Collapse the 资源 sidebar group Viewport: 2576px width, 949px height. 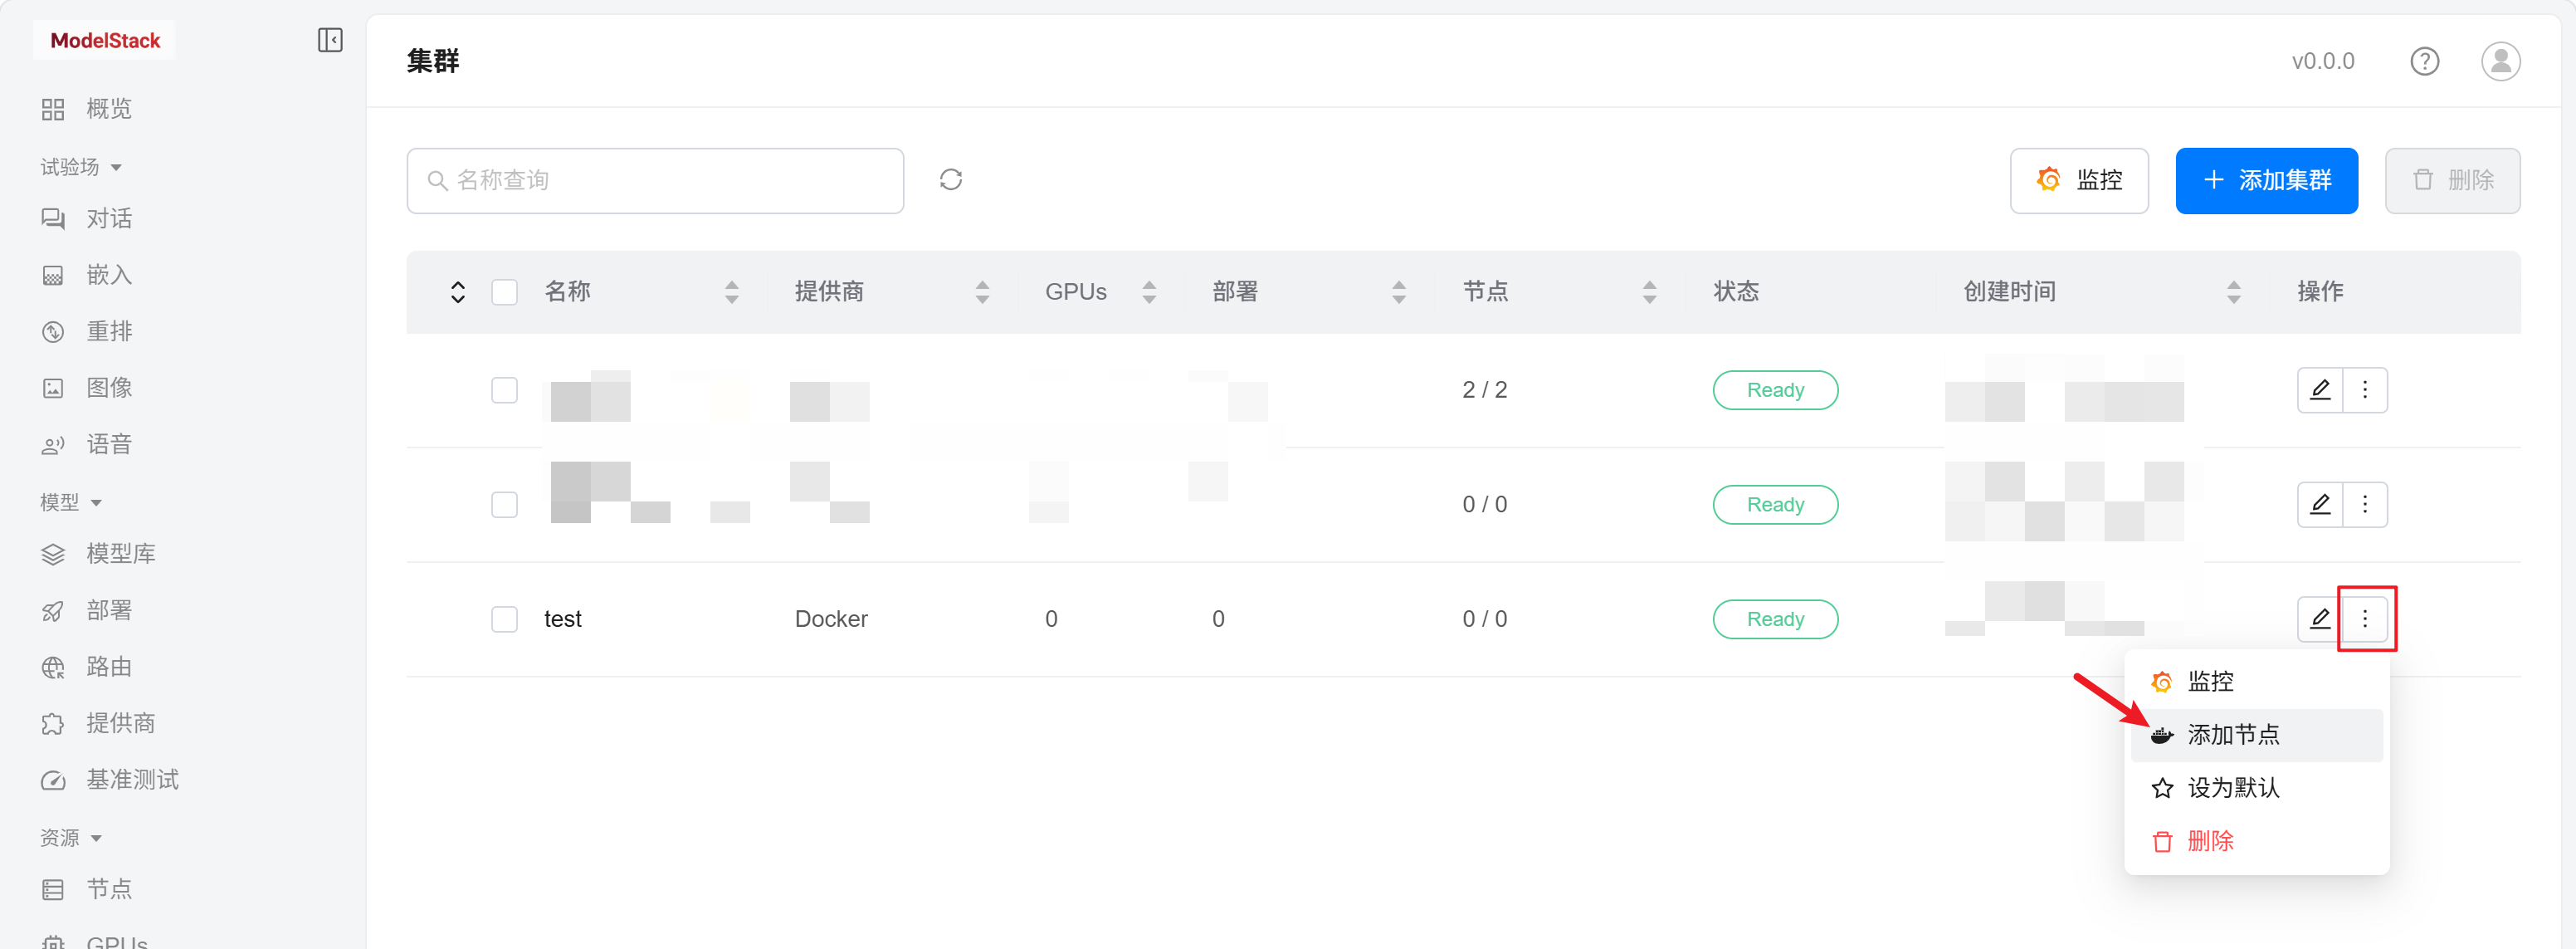point(71,838)
